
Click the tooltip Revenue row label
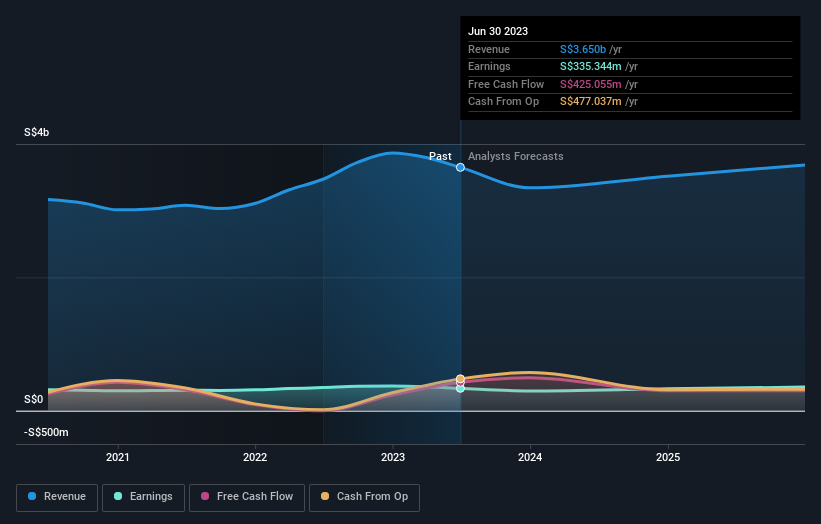point(489,49)
